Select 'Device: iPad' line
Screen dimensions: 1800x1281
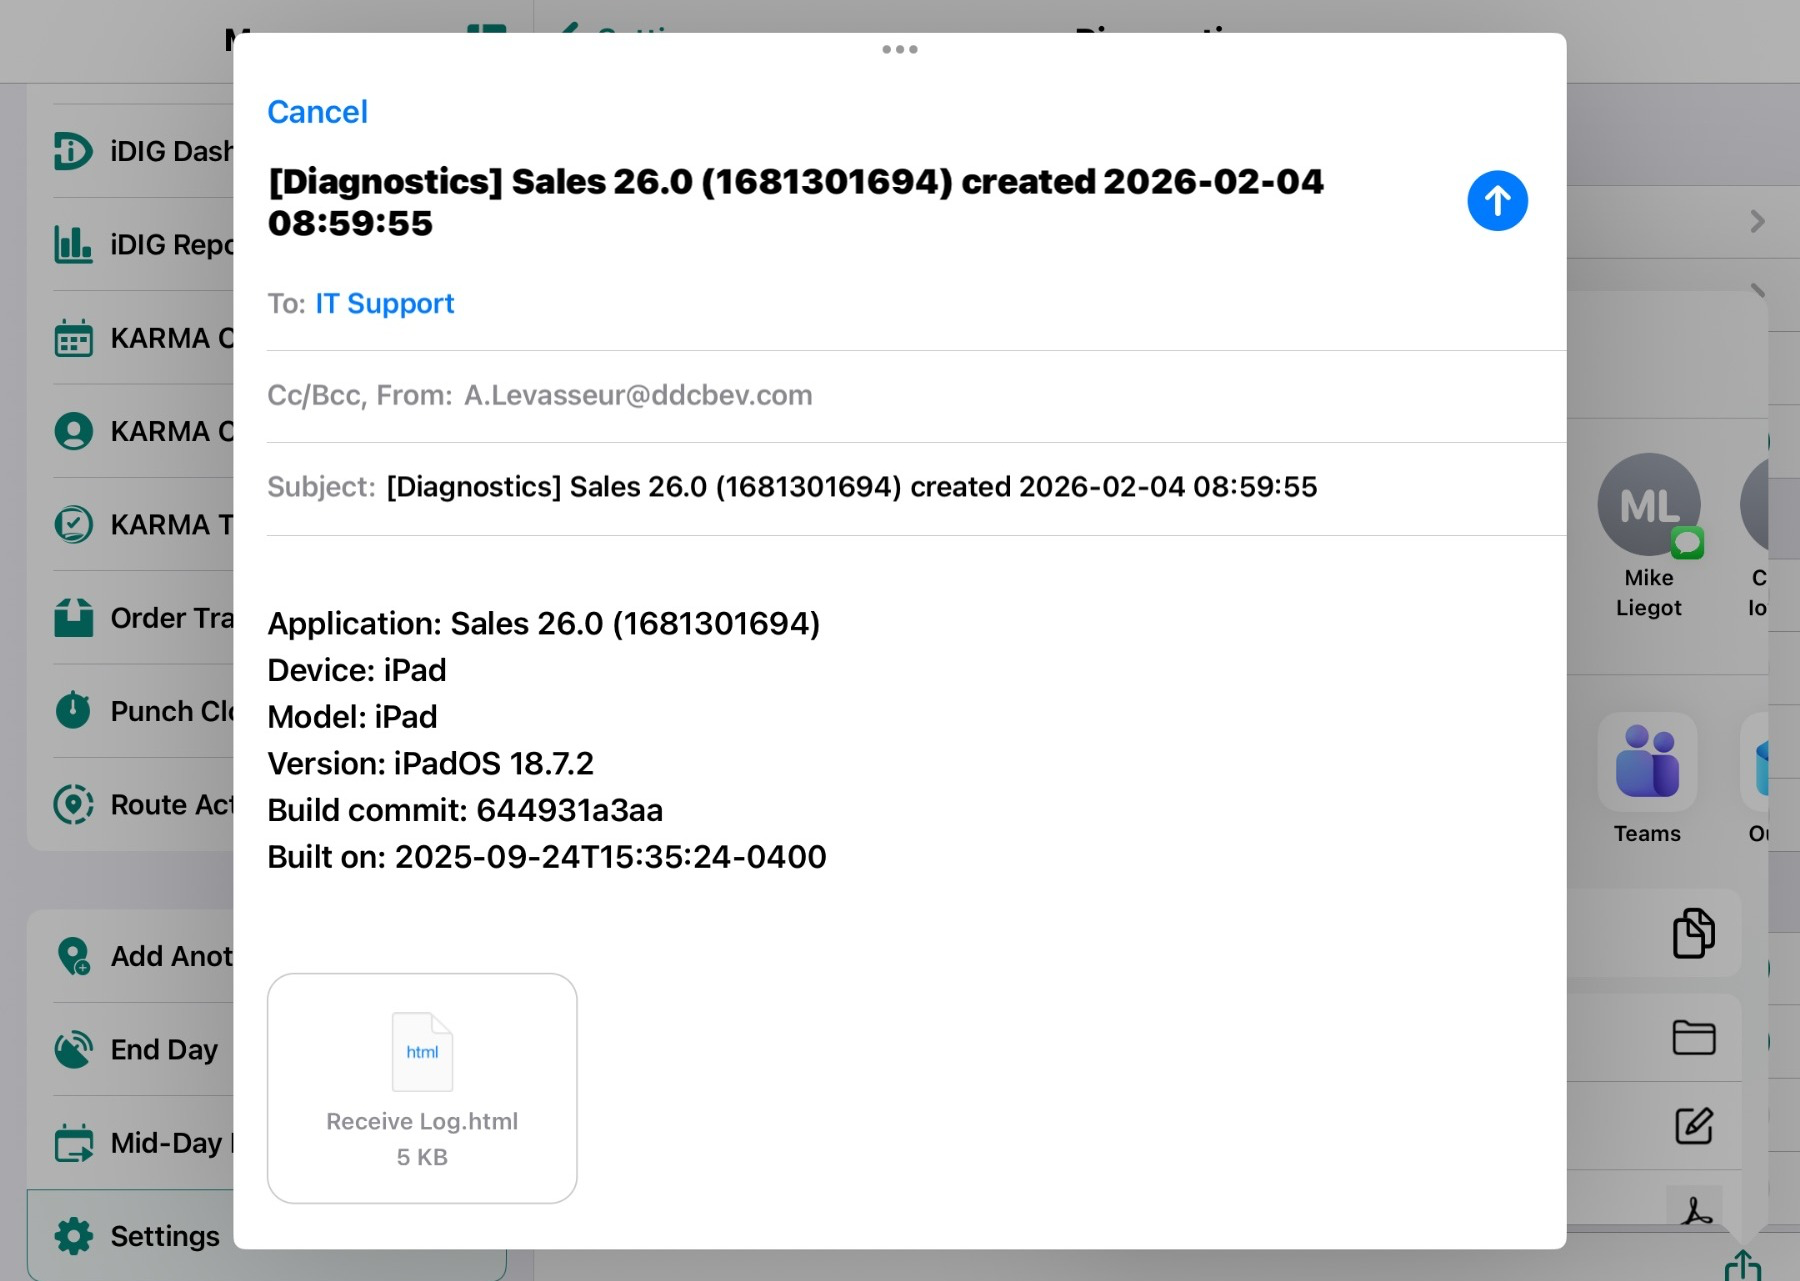[357, 670]
